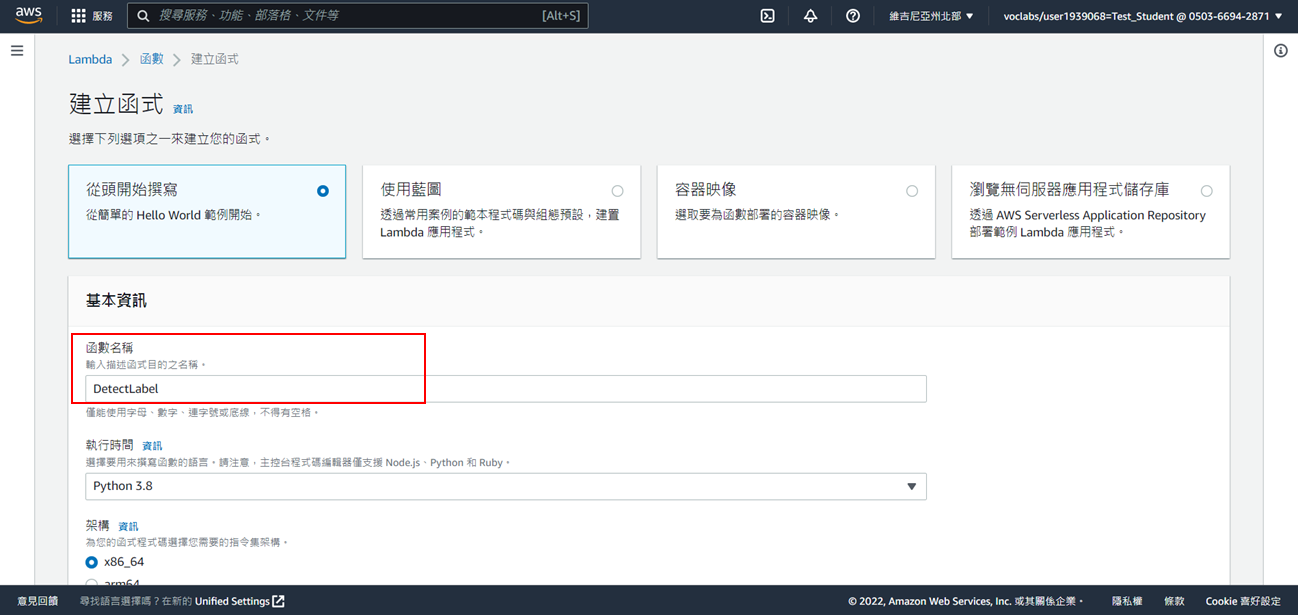Open the info panel icon on the right
Image resolution: width=1298 pixels, height=615 pixels.
point(1281,51)
